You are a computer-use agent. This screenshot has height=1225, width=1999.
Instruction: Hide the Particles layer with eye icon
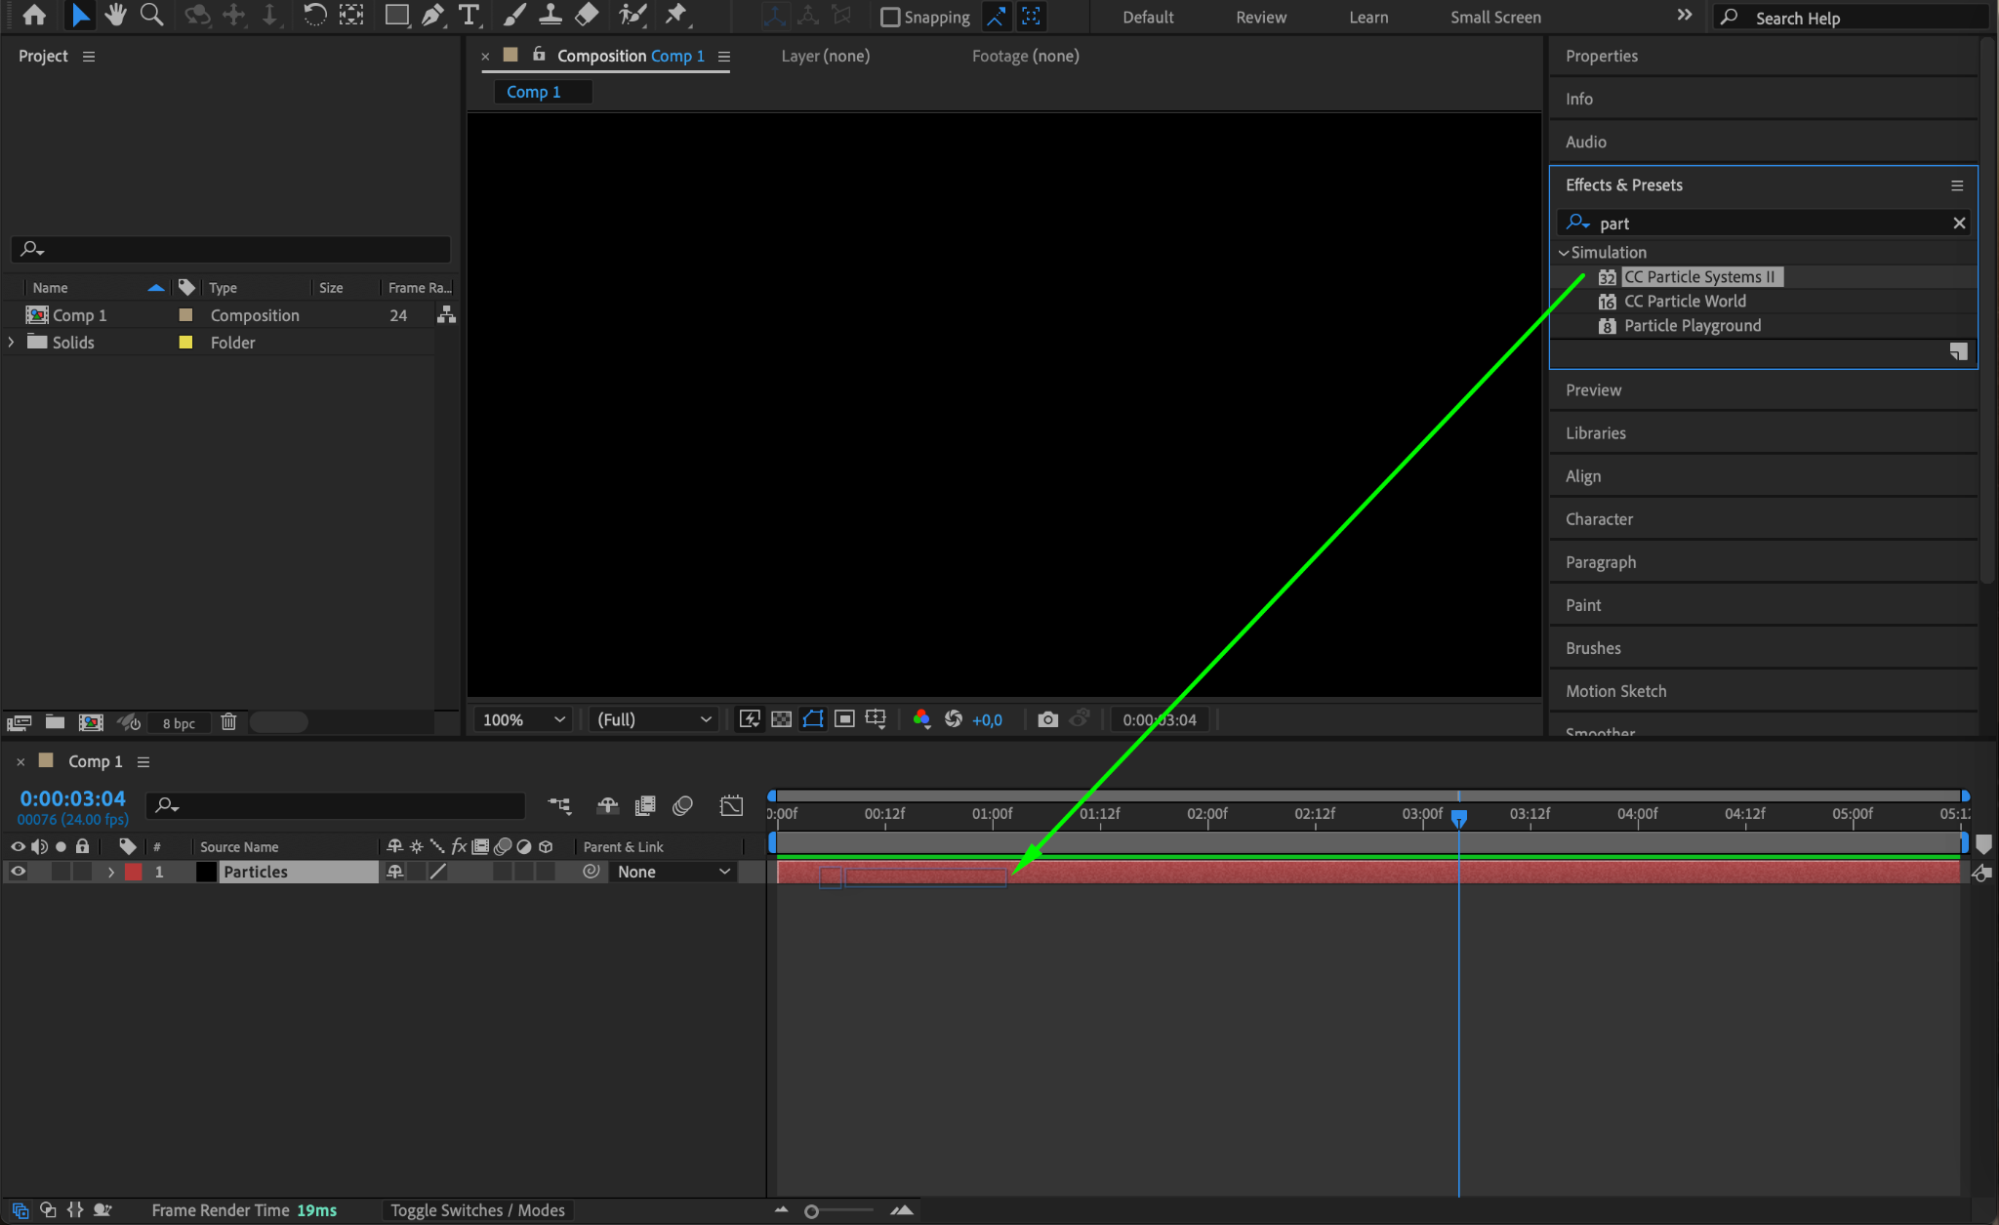[x=18, y=872]
